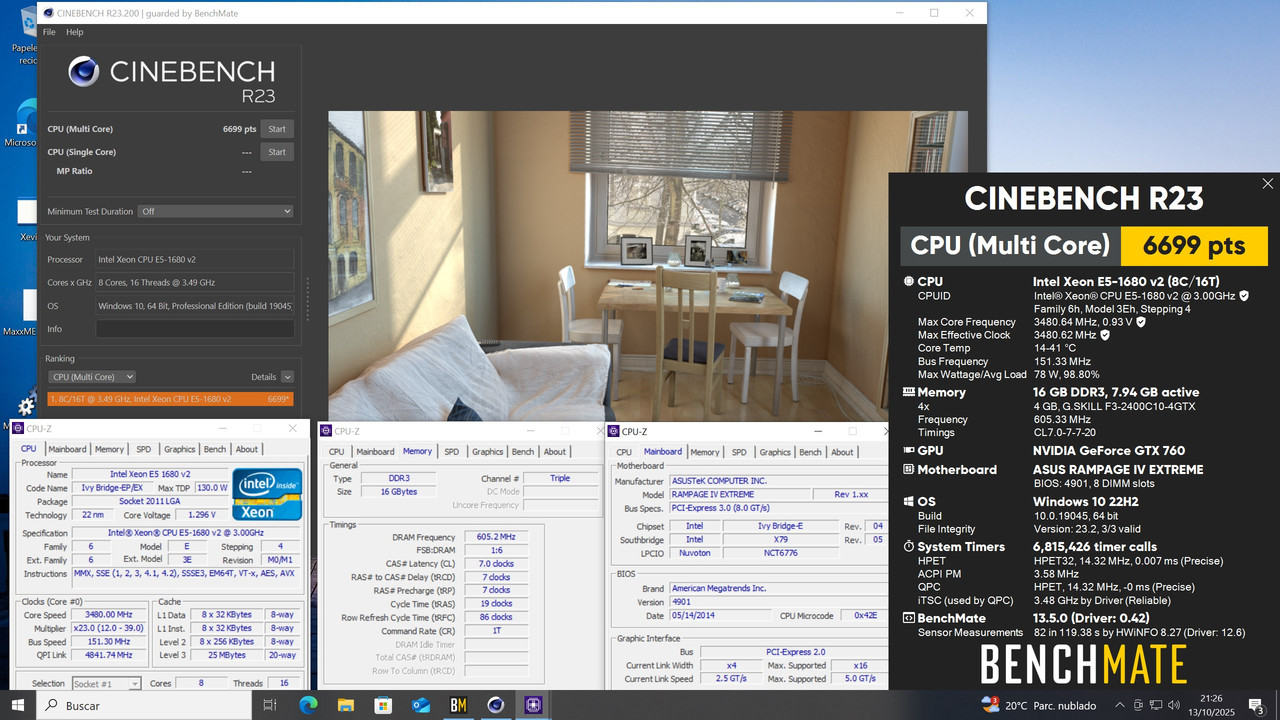Switch to Mainboard tab in the CPU tab window

[x=67, y=449]
